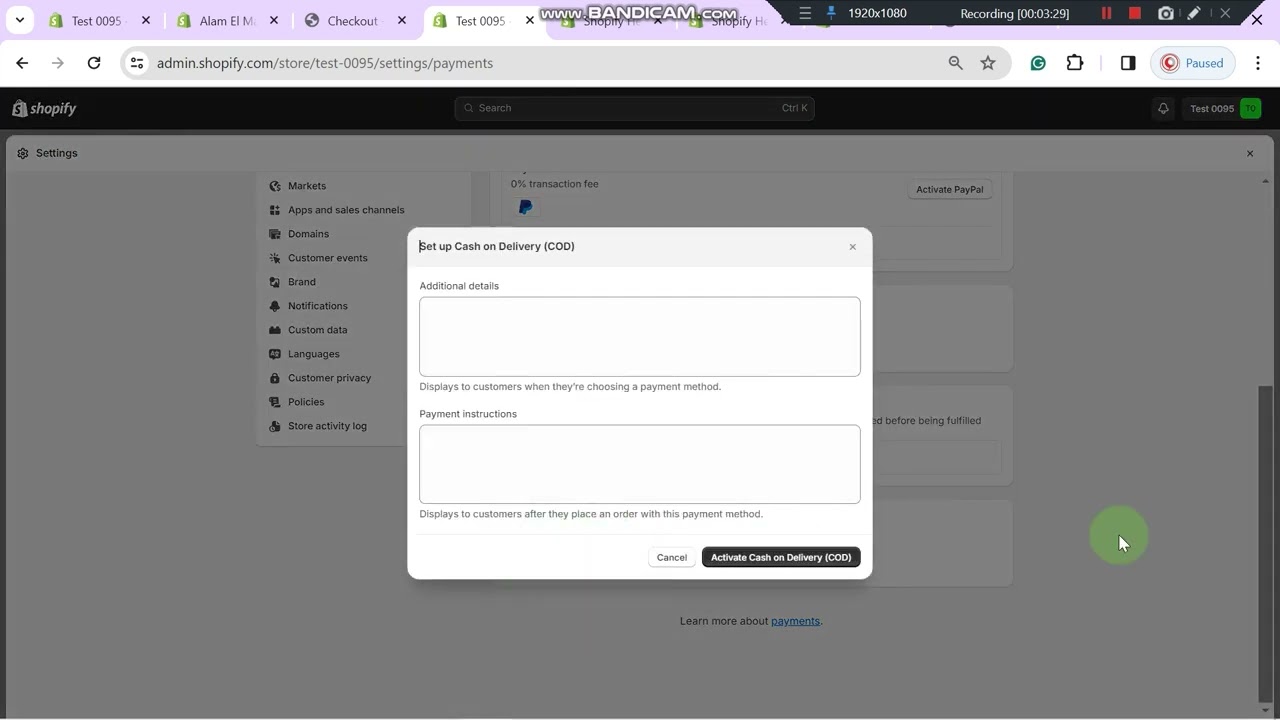Cancel the COD setup dialog
Screen dimensions: 1280x720
pos(672,557)
